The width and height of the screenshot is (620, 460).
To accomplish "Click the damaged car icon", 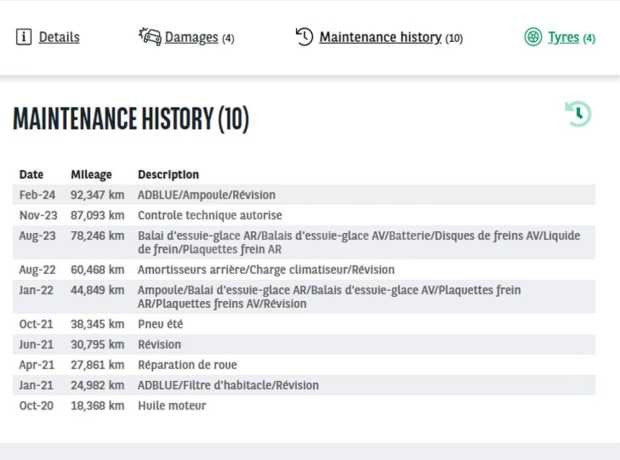I will [x=150, y=37].
